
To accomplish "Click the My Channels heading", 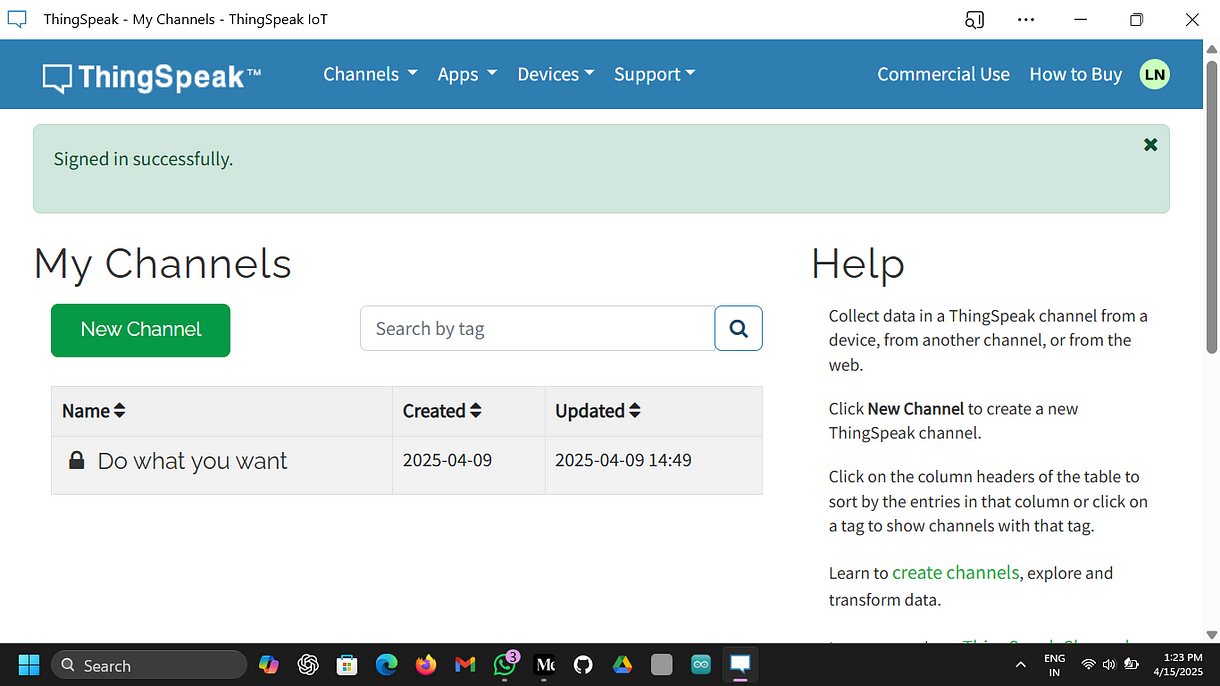I will [163, 264].
